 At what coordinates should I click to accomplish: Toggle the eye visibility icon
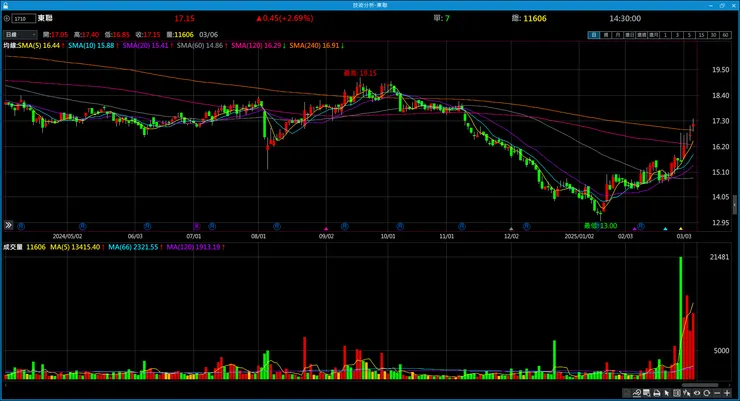click(x=697, y=393)
